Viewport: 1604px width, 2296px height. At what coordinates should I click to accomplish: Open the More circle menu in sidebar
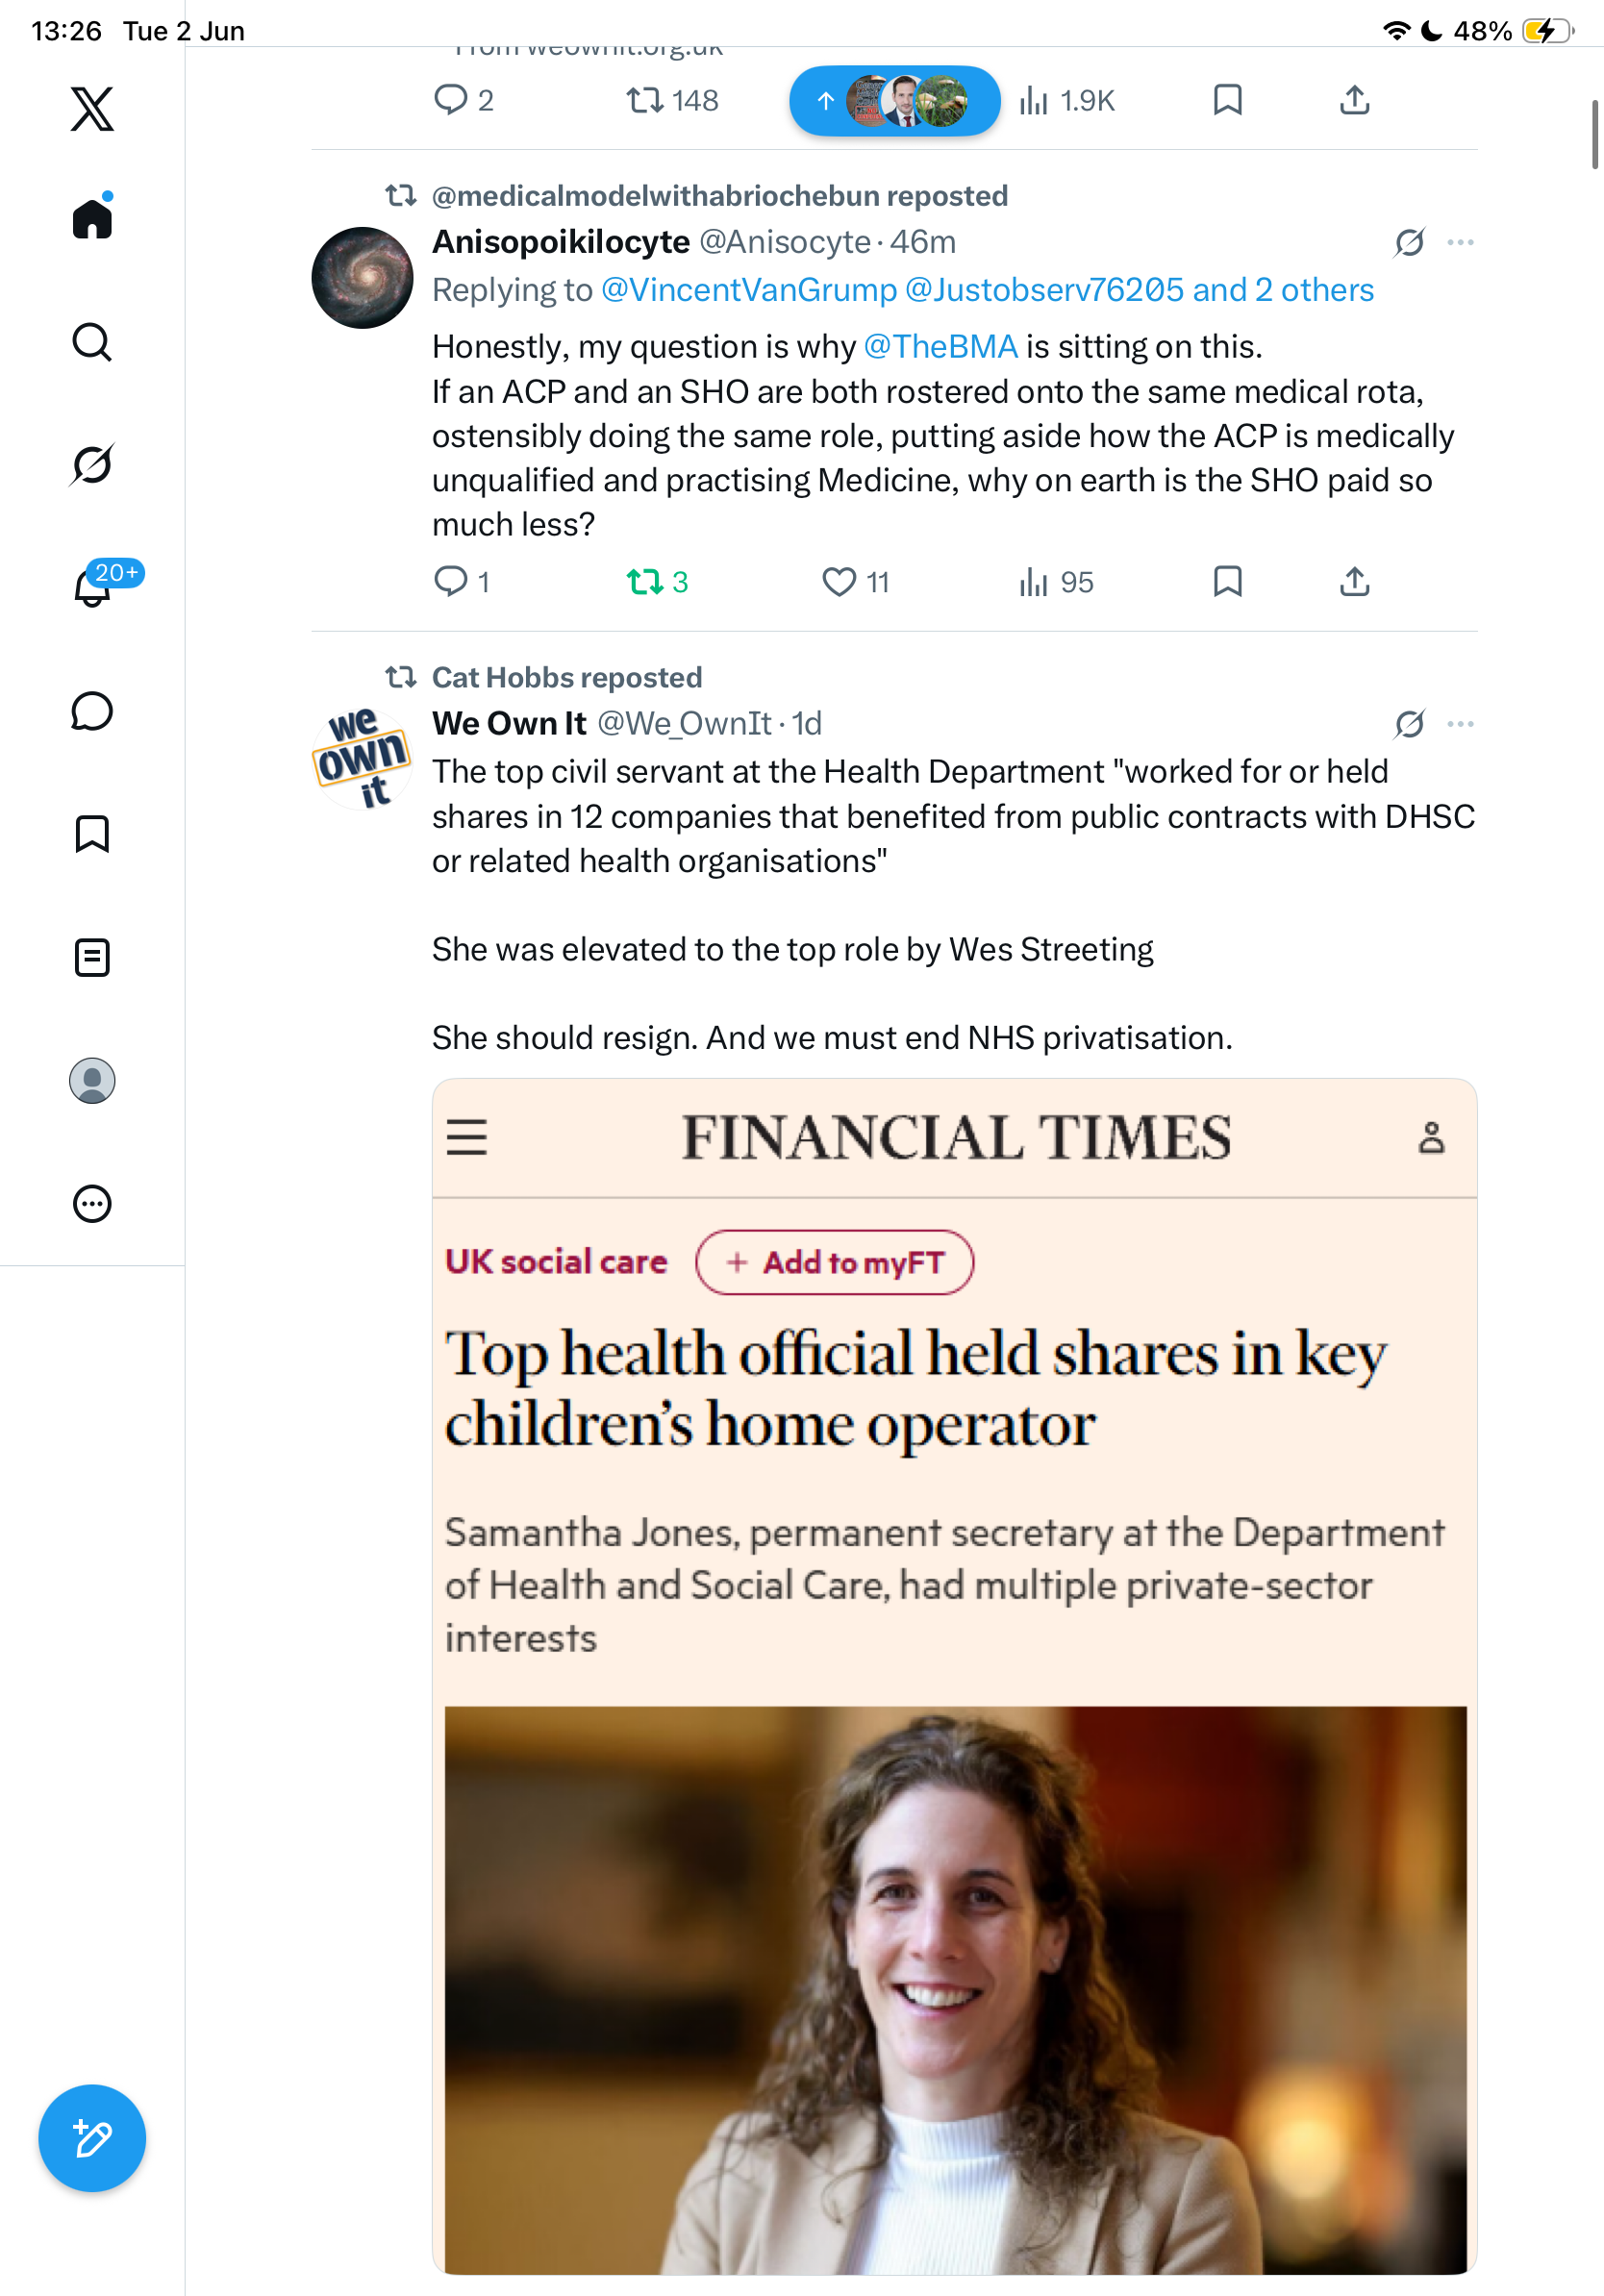click(x=92, y=1204)
